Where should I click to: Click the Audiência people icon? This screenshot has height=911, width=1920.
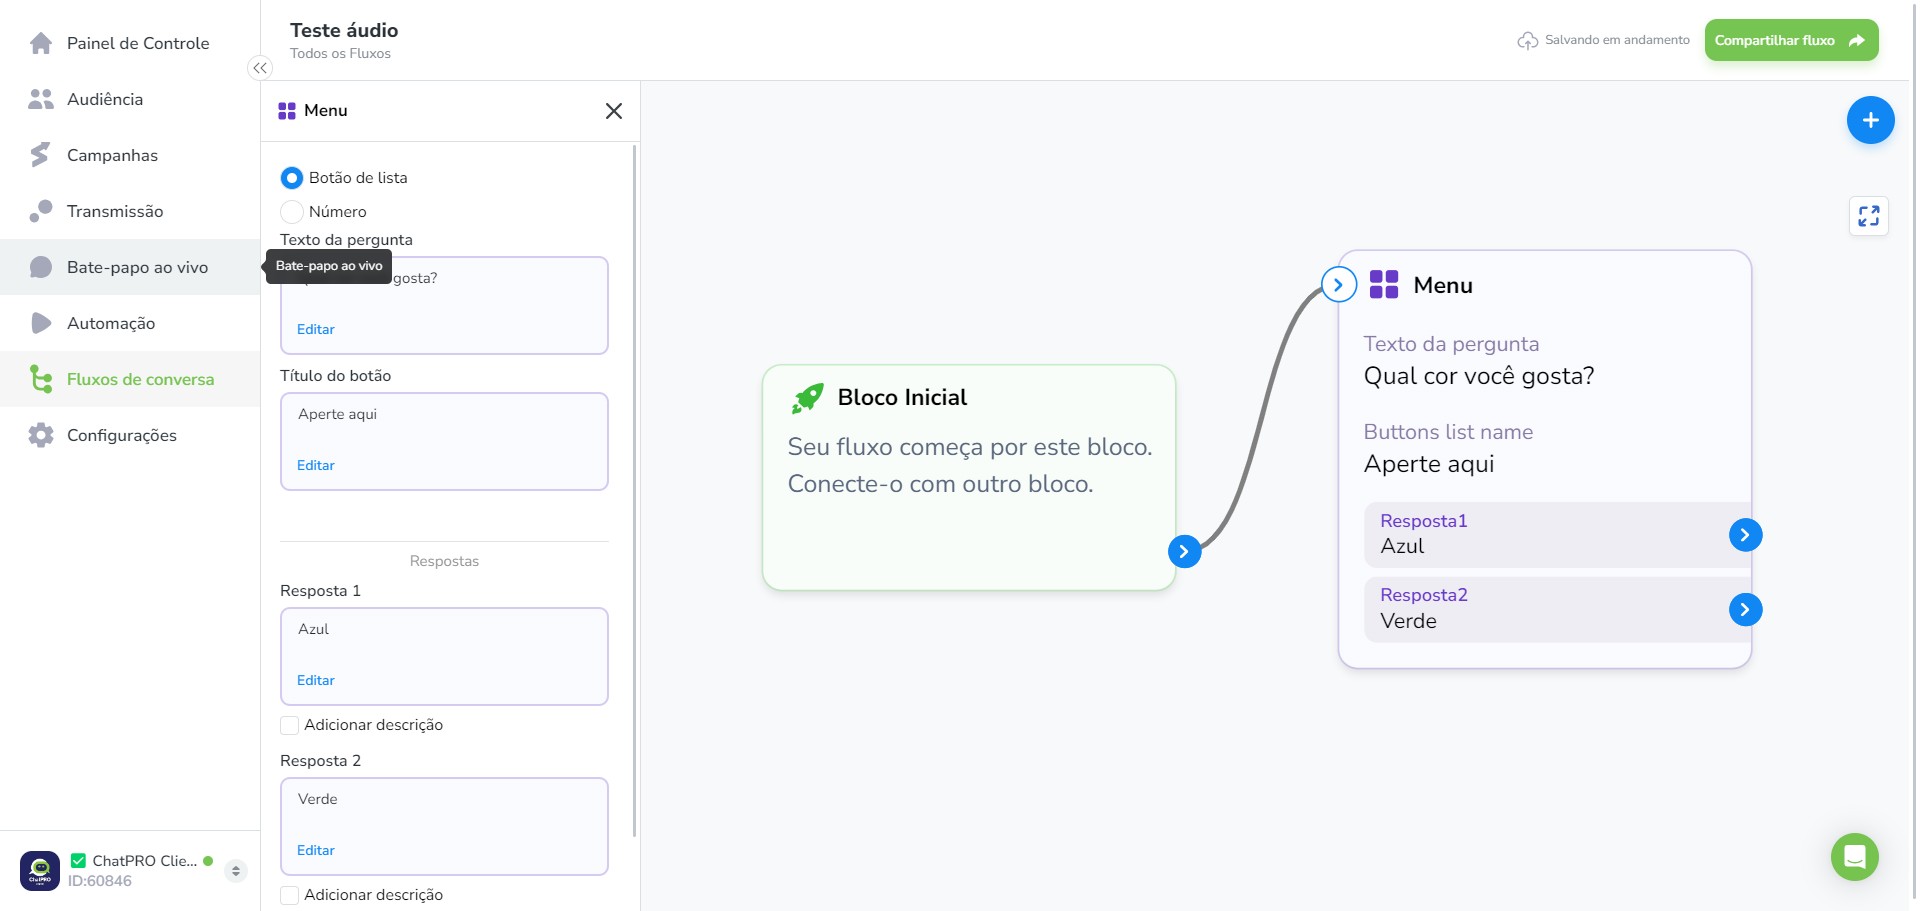click(41, 99)
